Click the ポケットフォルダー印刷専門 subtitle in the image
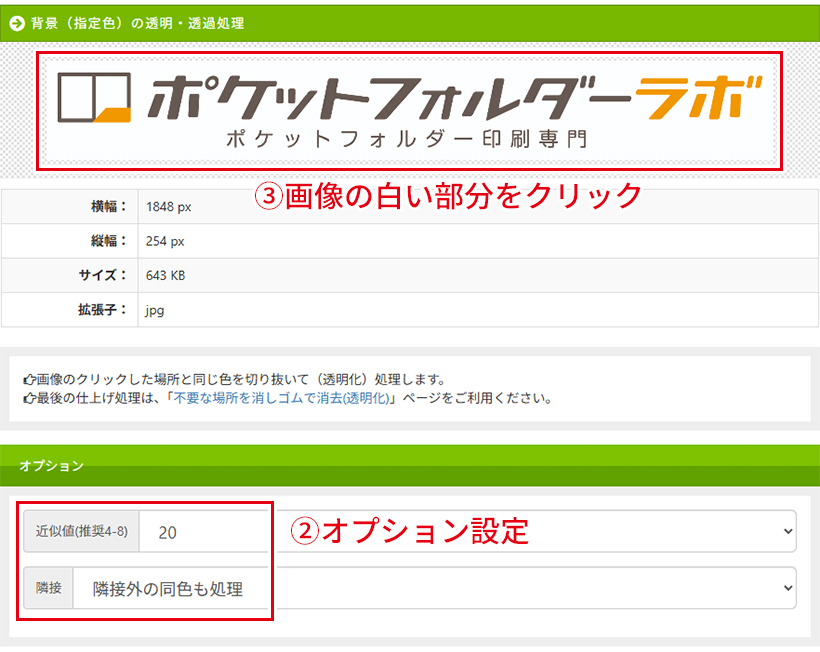Screen dimensions: 820x652 pos(407,139)
